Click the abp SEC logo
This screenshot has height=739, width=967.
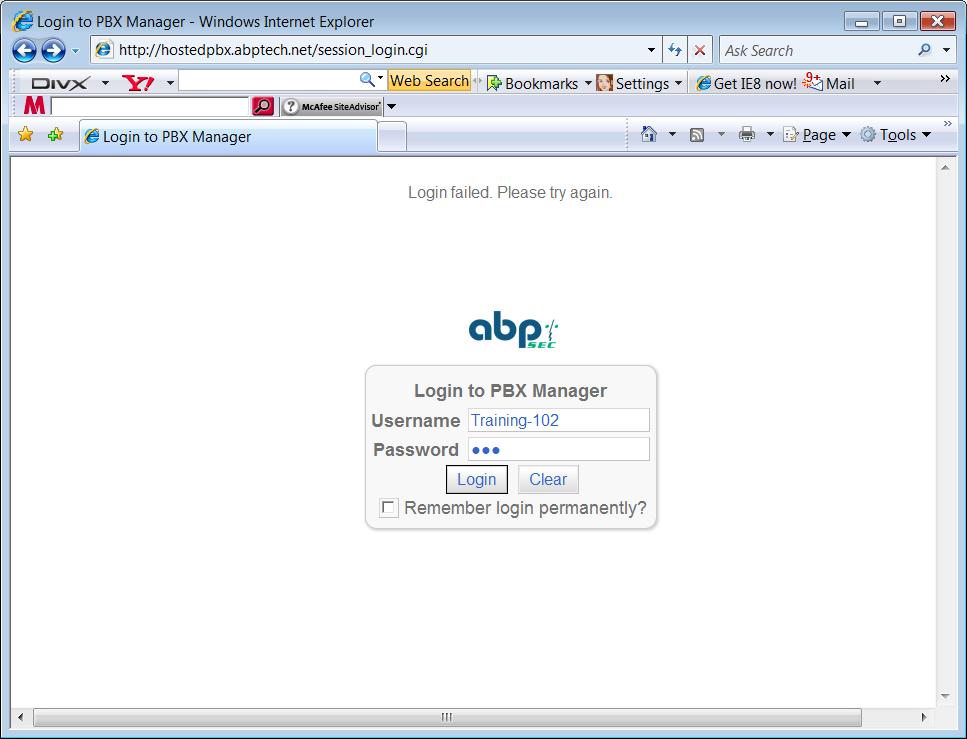pos(513,329)
